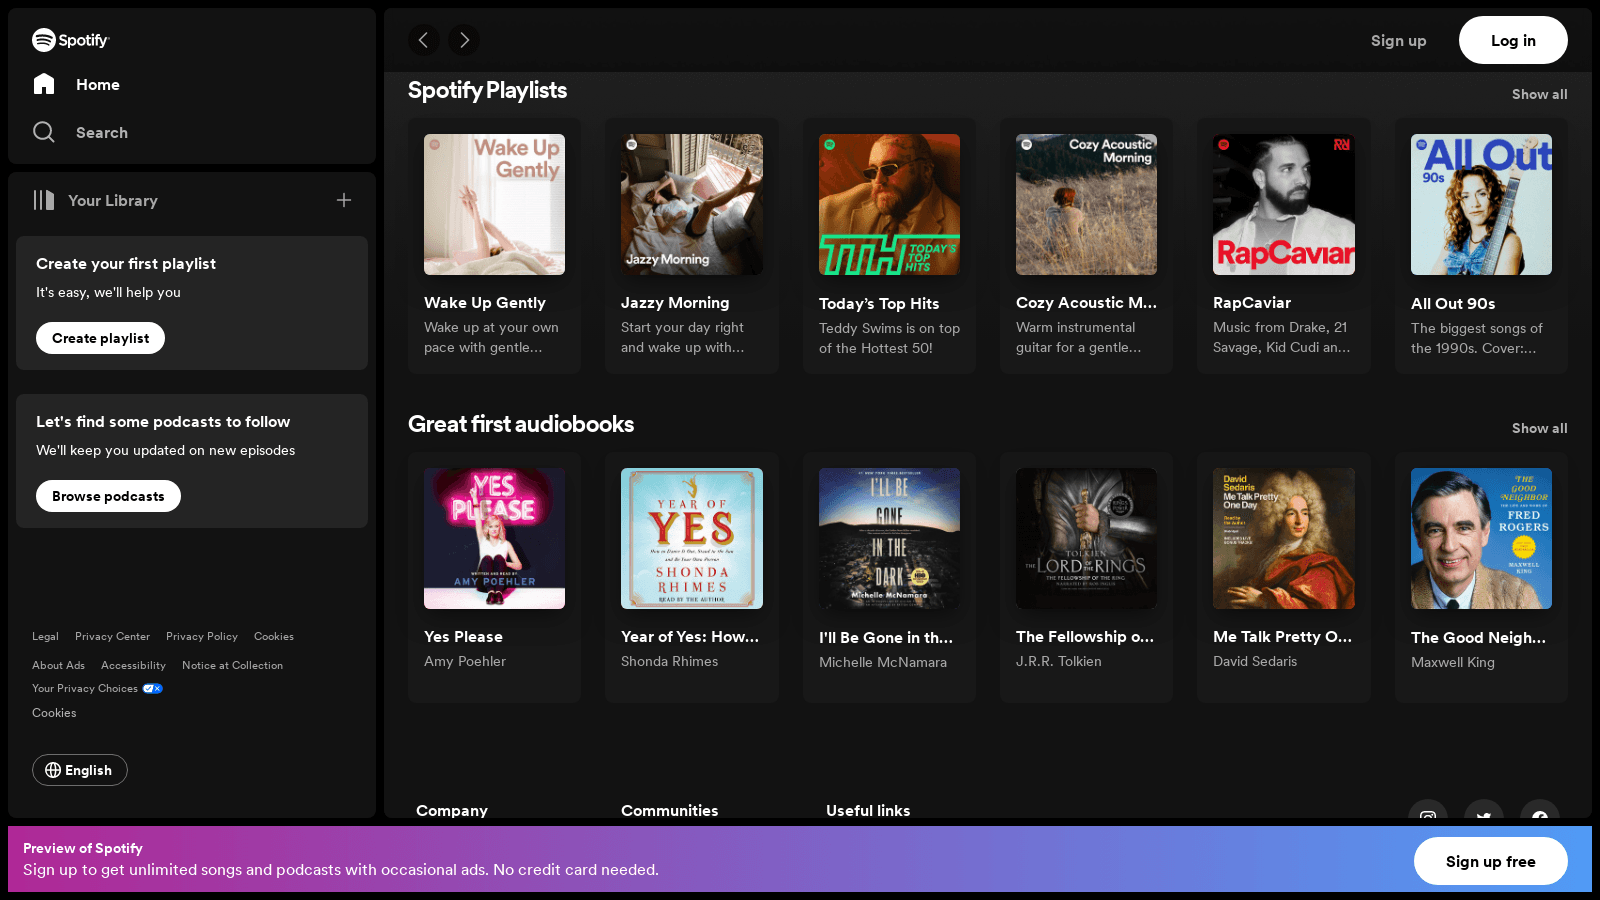Viewport: 1600px width, 900px height.
Task: Open Me Talk Pretty One Day cover
Action: coord(1284,538)
